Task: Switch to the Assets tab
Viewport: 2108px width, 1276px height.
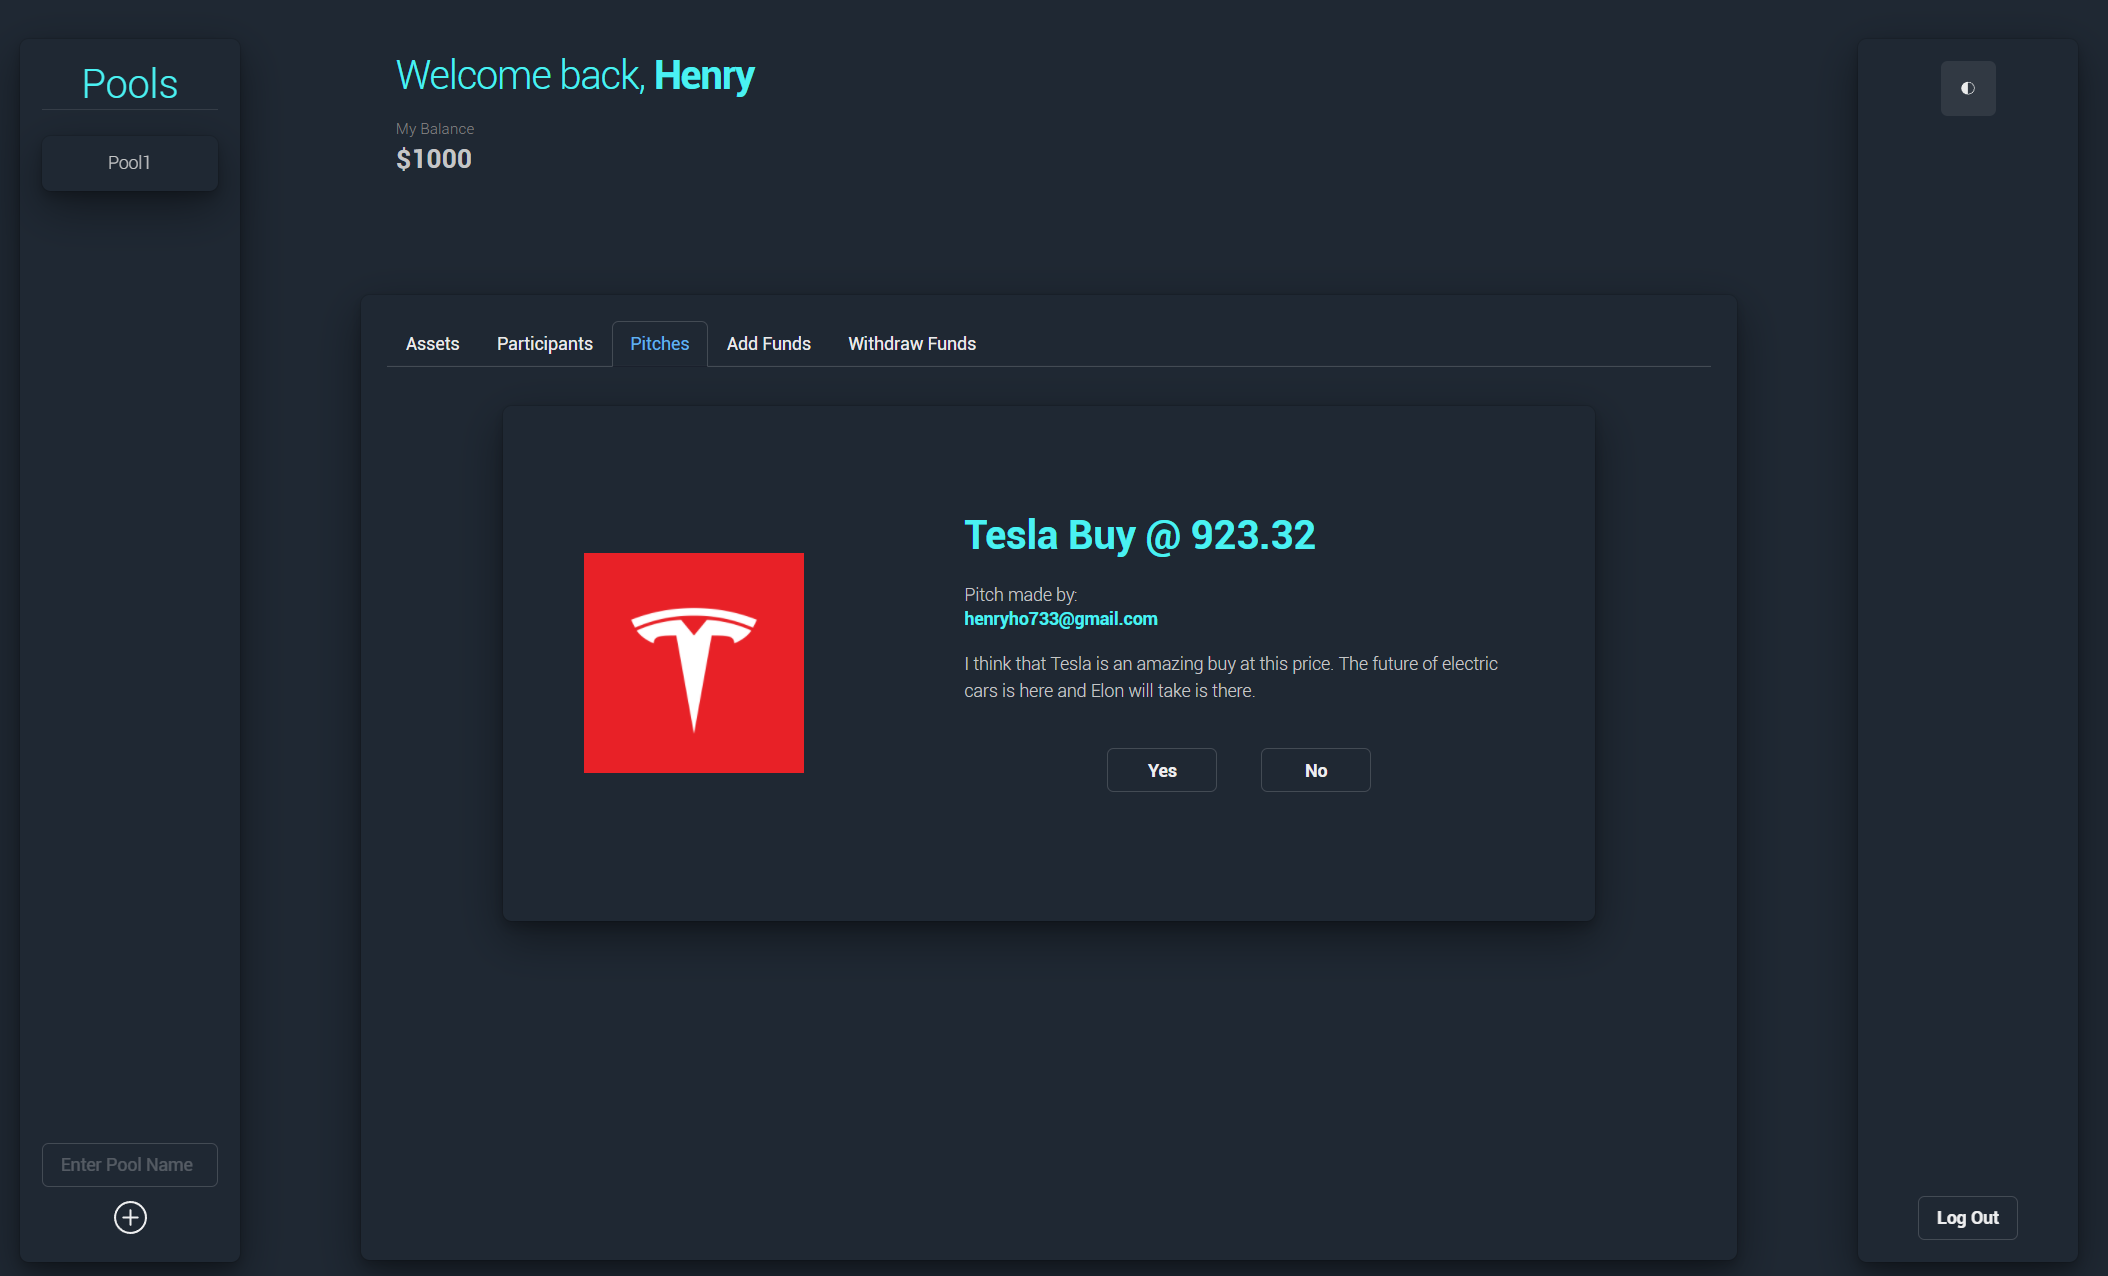Action: [x=432, y=343]
